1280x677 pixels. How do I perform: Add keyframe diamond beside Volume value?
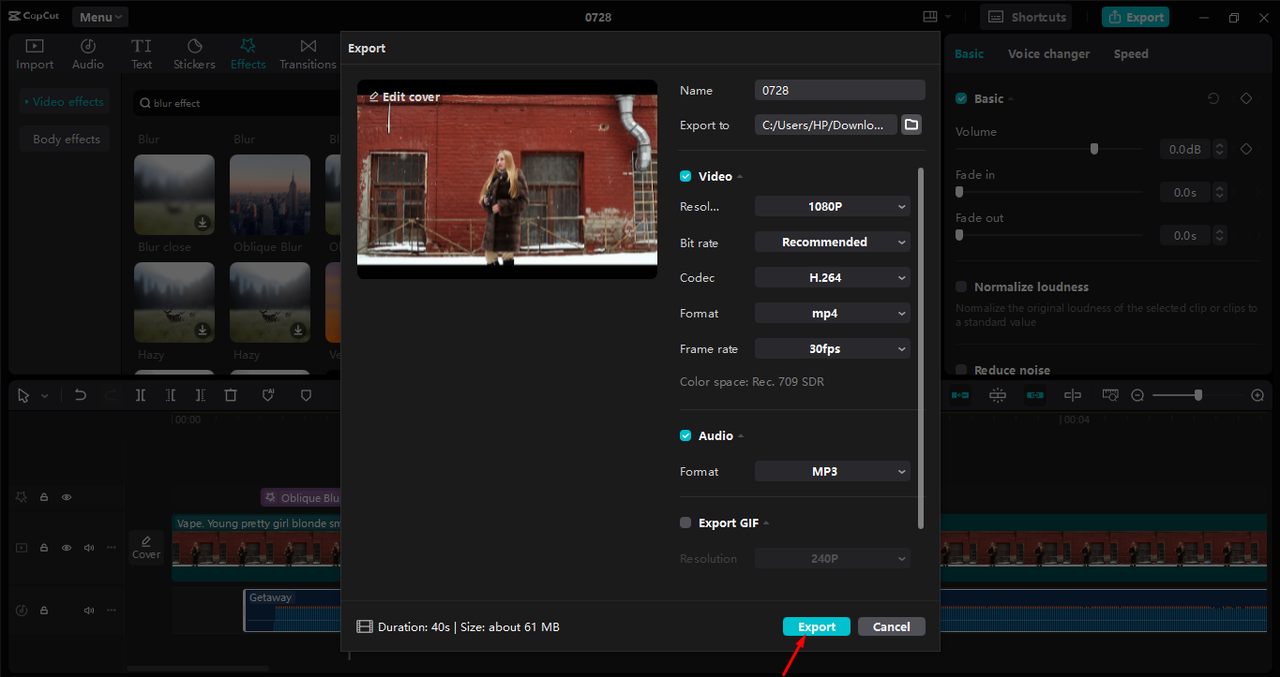tap(1246, 149)
